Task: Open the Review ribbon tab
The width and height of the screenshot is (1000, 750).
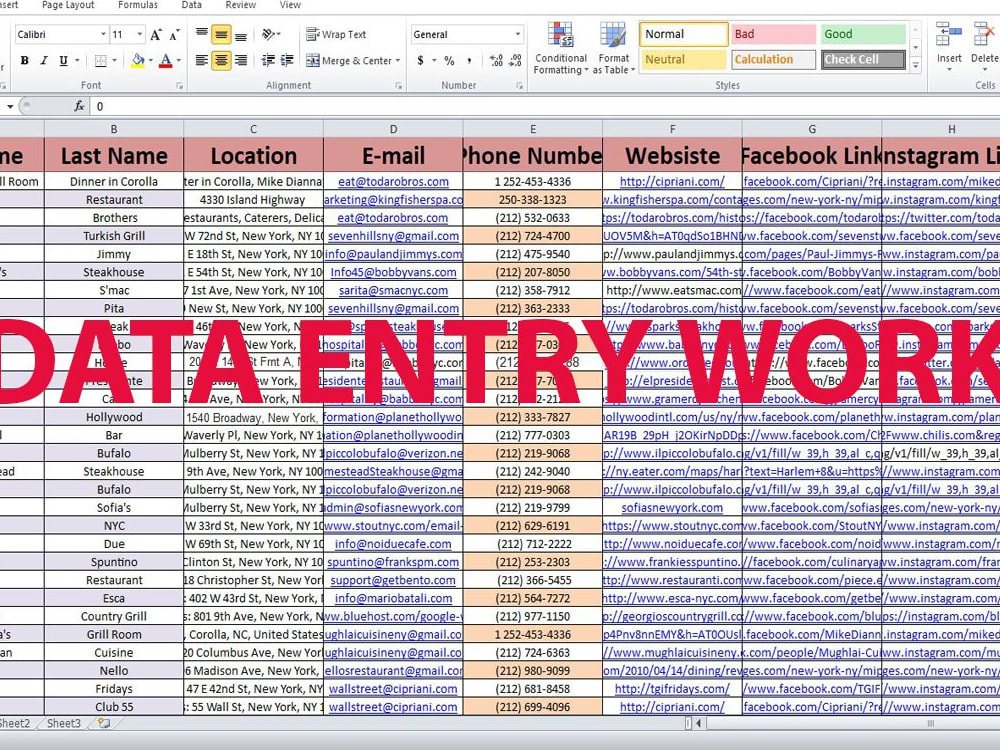Action: point(240,5)
